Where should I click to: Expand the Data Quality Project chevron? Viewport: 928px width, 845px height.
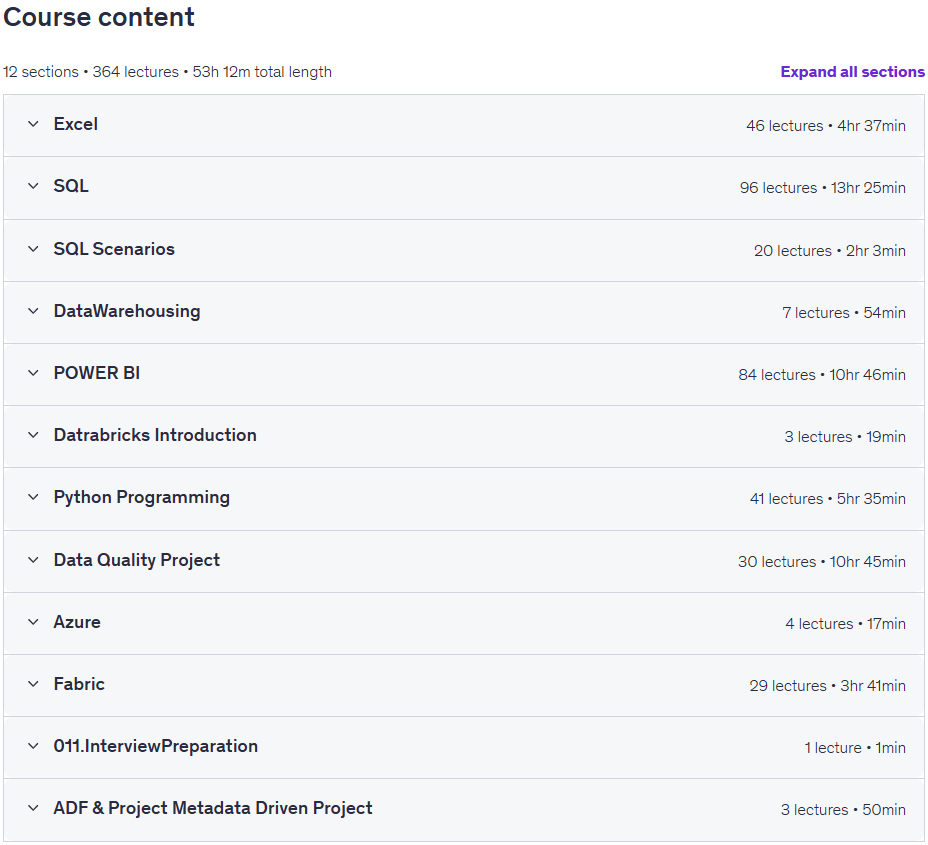[33, 560]
